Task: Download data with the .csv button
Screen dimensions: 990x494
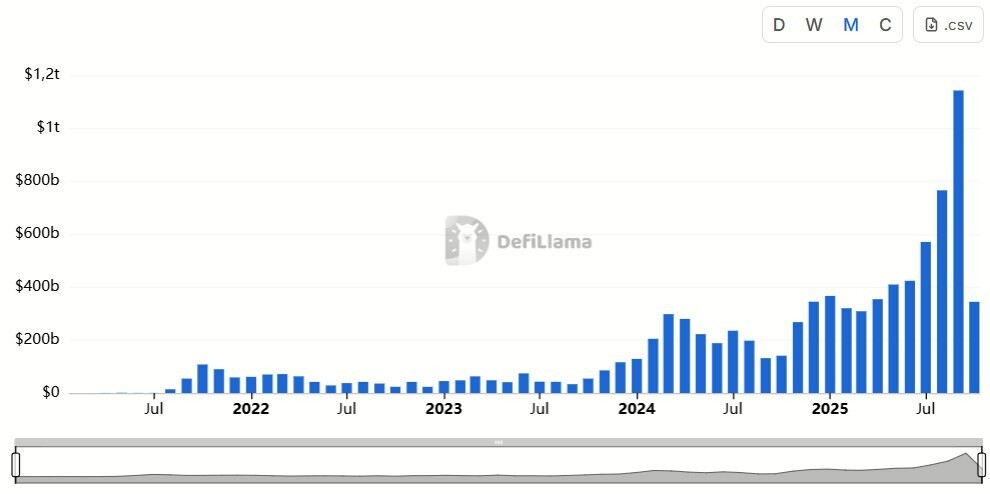Action: pos(950,25)
